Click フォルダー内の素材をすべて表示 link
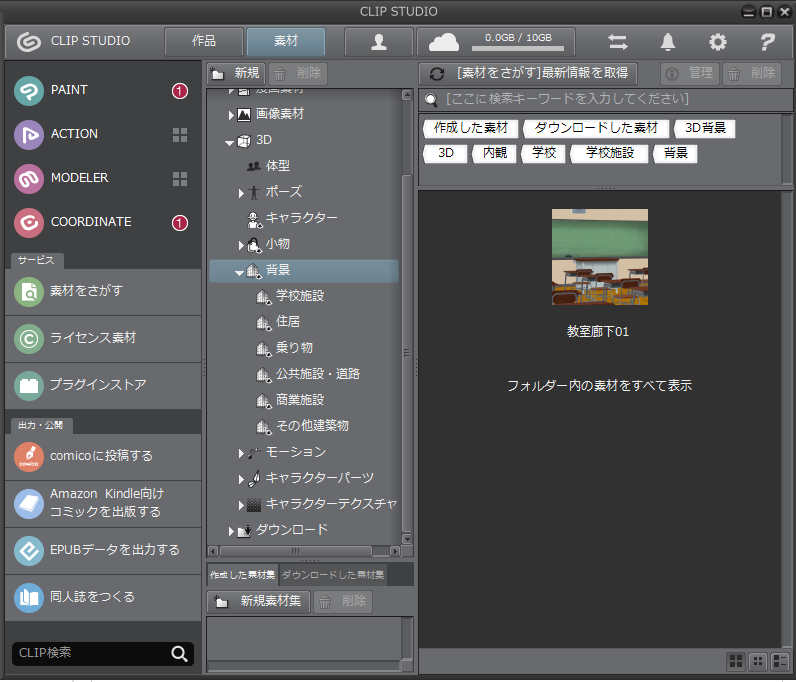The height and width of the screenshot is (682, 796). coord(599,385)
